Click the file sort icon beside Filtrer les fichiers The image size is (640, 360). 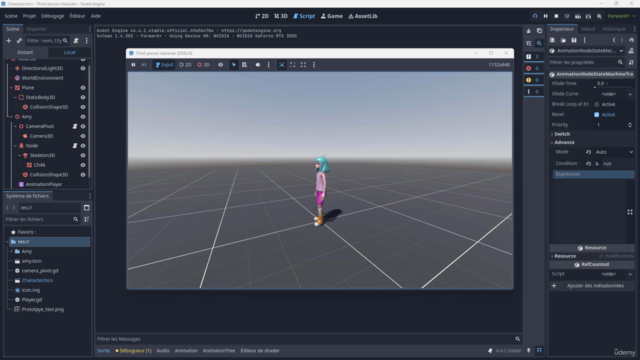[x=87, y=219]
